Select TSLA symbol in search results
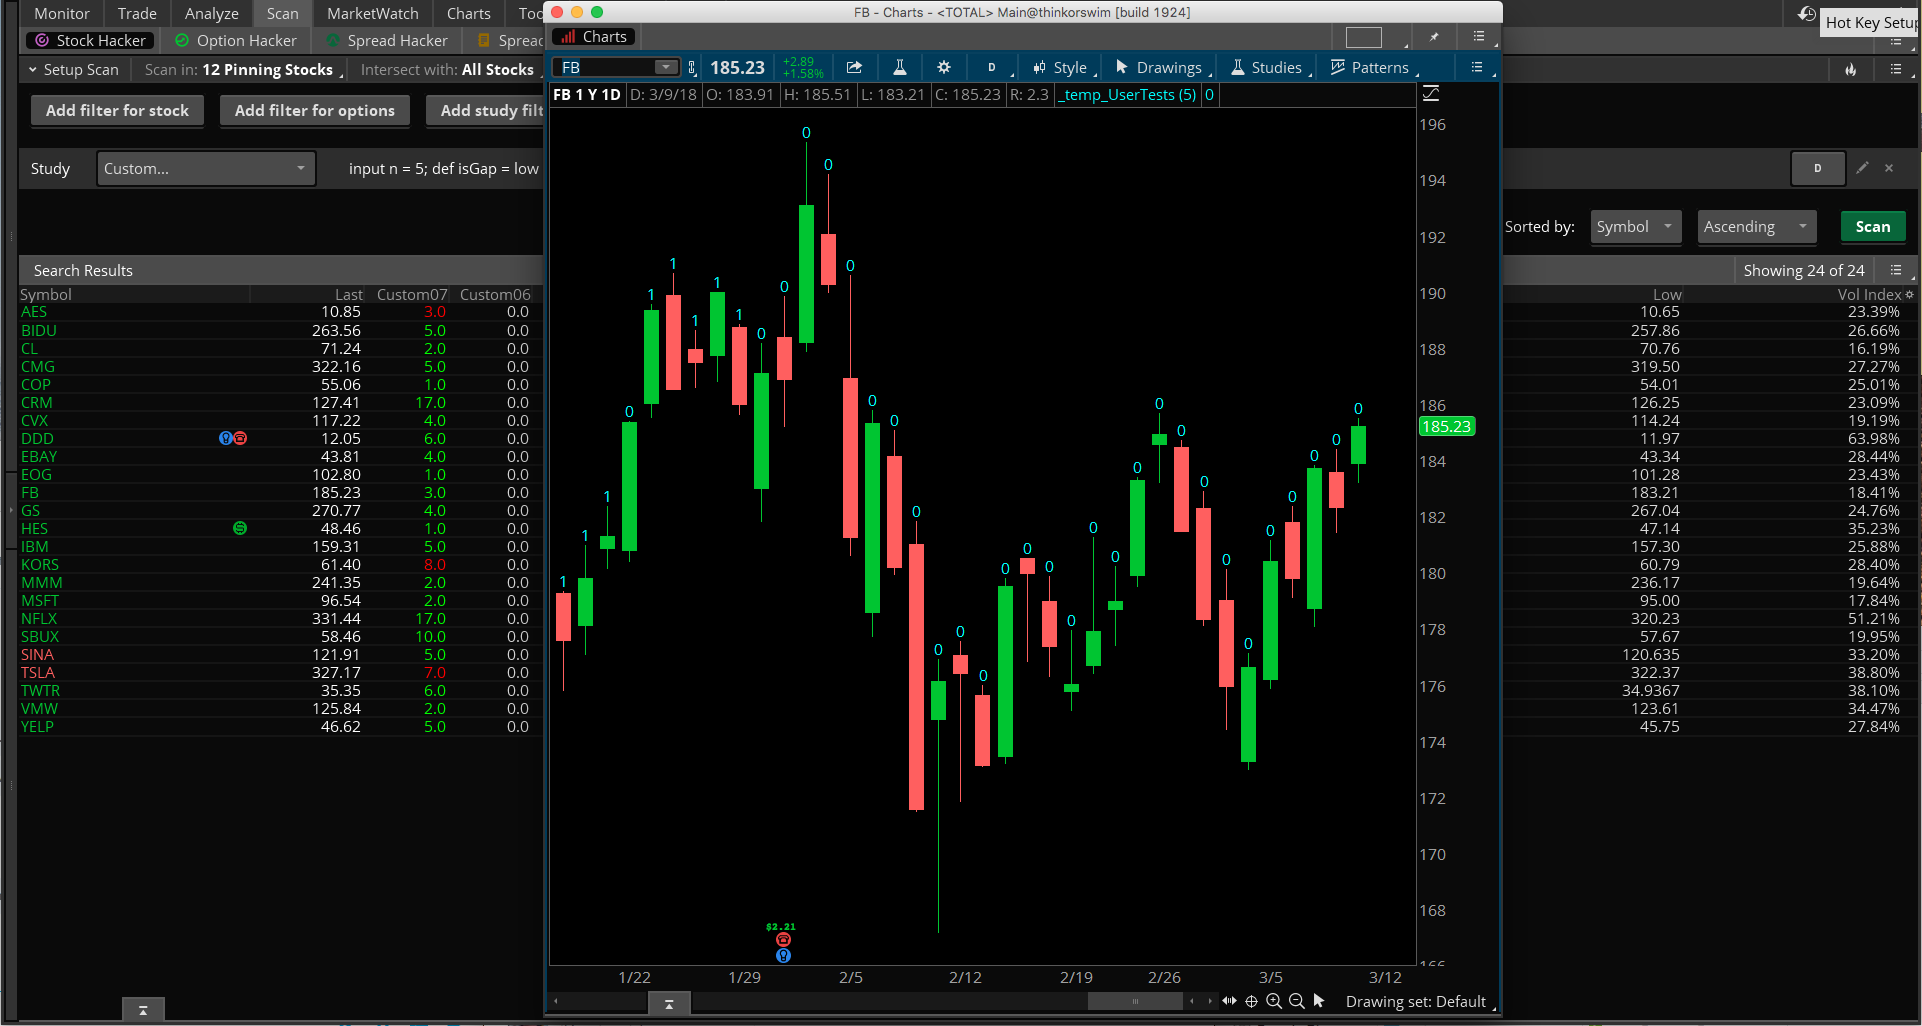Image resolution: width=1922 pixels, height=1026 pixels. click(x=38, y=673)
